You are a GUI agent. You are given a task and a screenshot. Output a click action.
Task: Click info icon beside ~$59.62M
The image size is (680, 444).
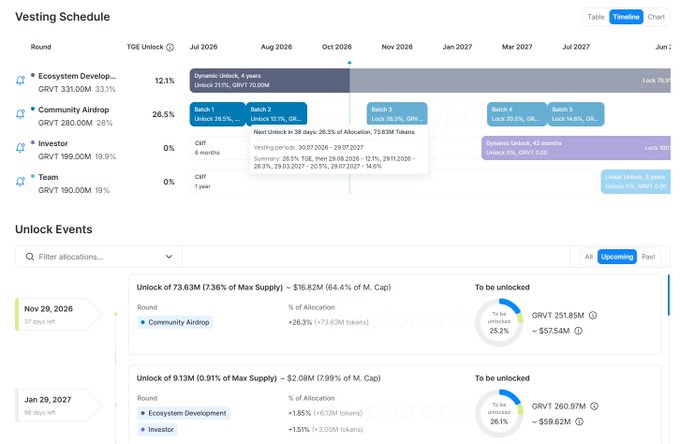pos(579,421)
